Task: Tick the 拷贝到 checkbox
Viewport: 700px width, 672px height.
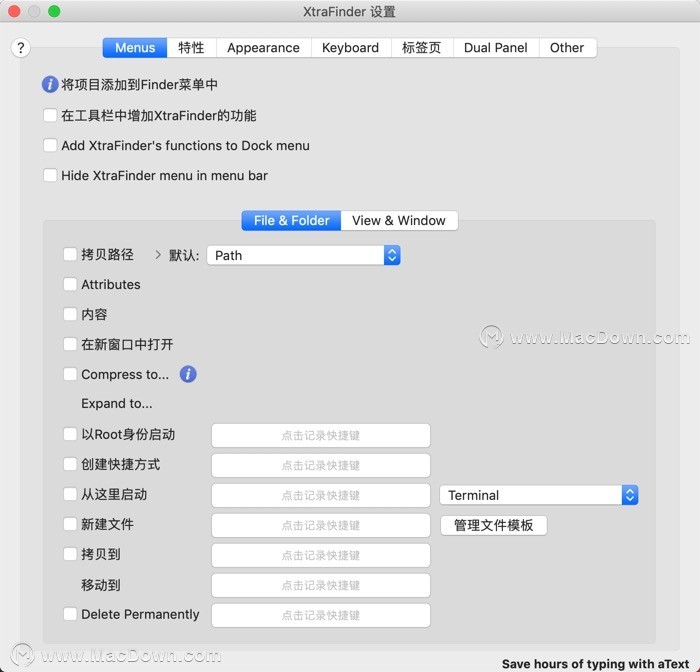Action: [x=70, y=554]
